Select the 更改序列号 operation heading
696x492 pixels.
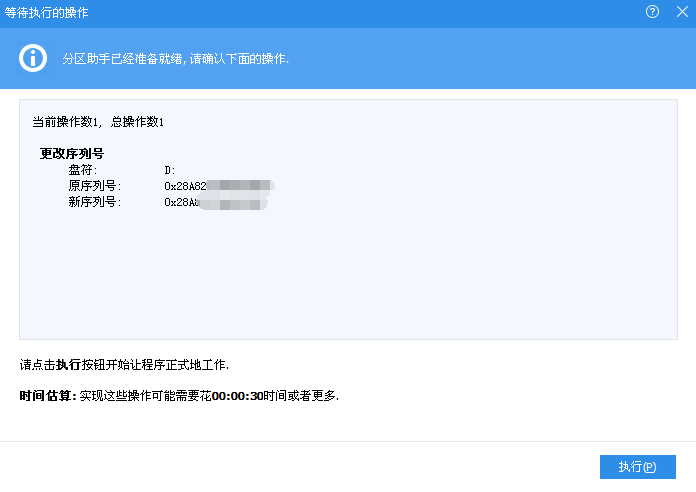click(72, 154)
